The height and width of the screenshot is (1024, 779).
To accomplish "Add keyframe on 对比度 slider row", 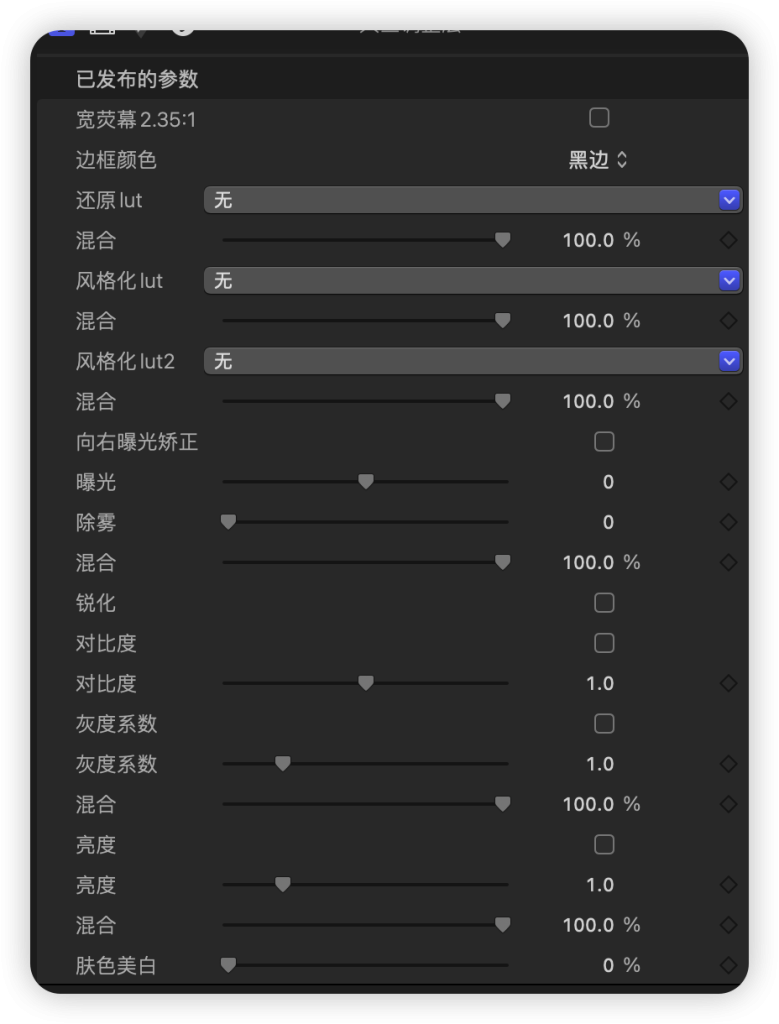I will 728,684.
